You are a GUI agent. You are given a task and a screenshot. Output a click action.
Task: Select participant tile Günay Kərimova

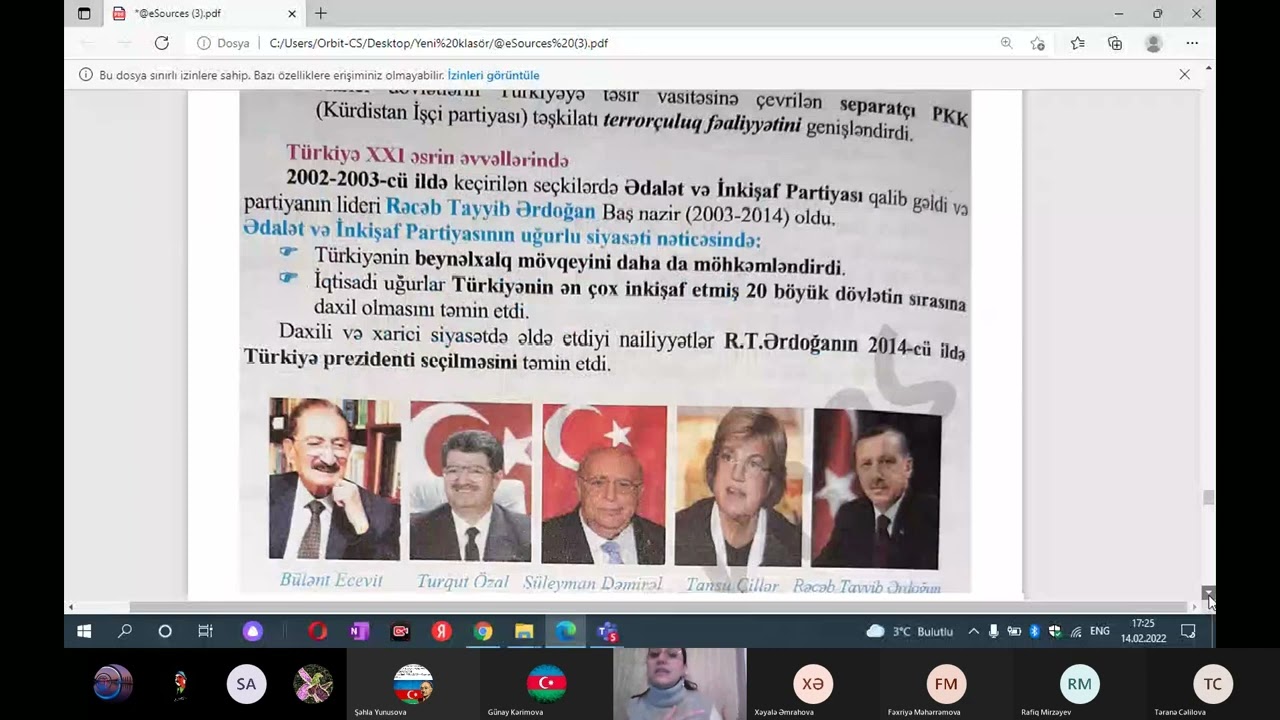pos(547,685)
